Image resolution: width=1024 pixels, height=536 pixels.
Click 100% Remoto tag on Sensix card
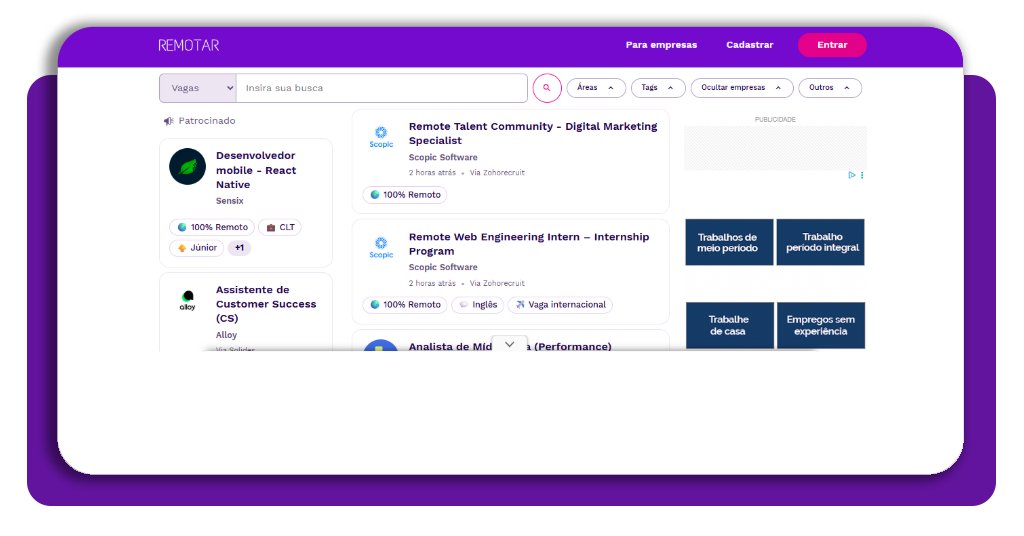(x=212, y=227)
